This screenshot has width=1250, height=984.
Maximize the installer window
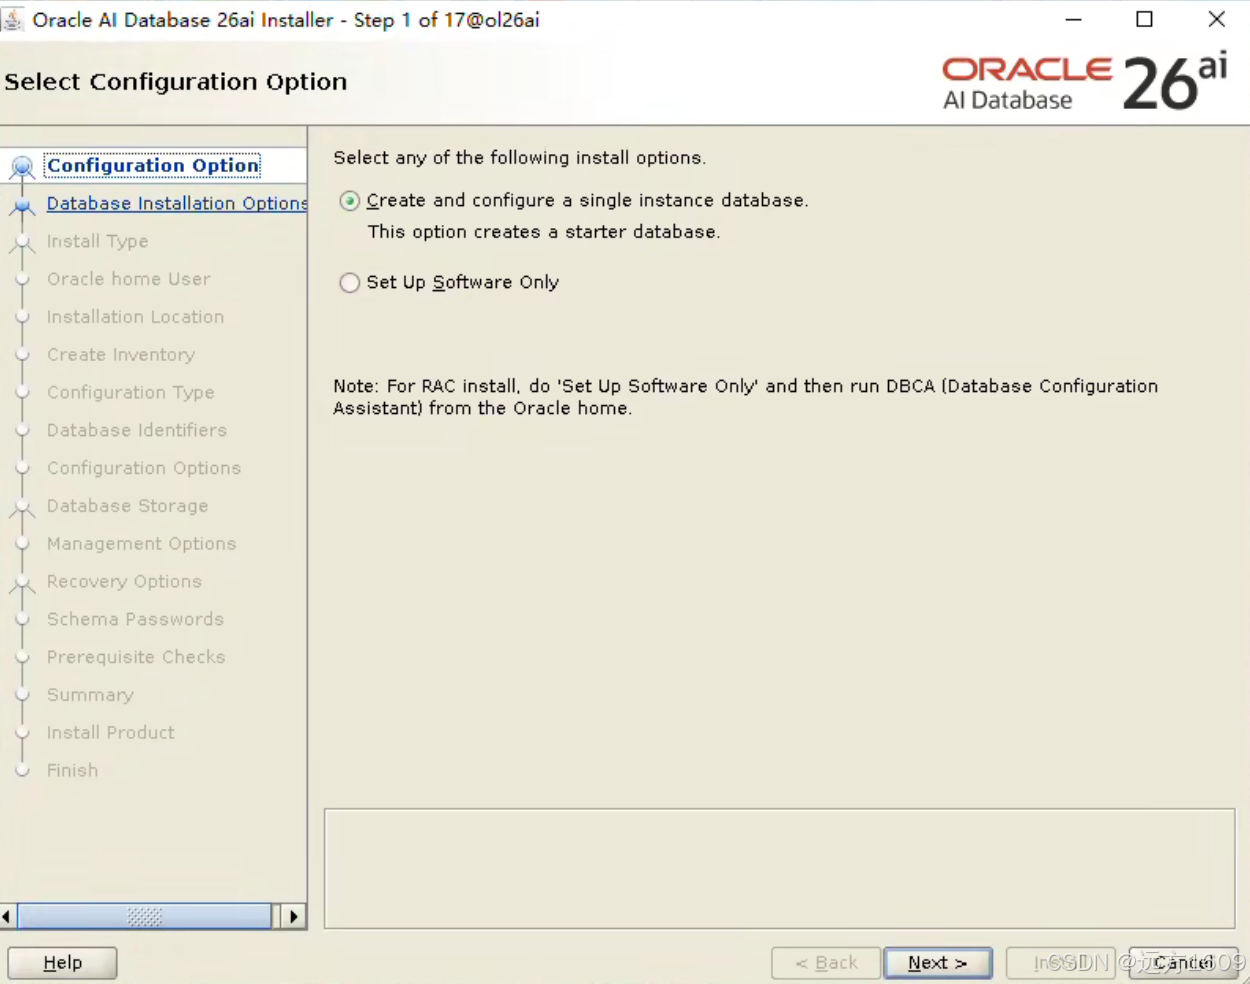pos(1145,19)
